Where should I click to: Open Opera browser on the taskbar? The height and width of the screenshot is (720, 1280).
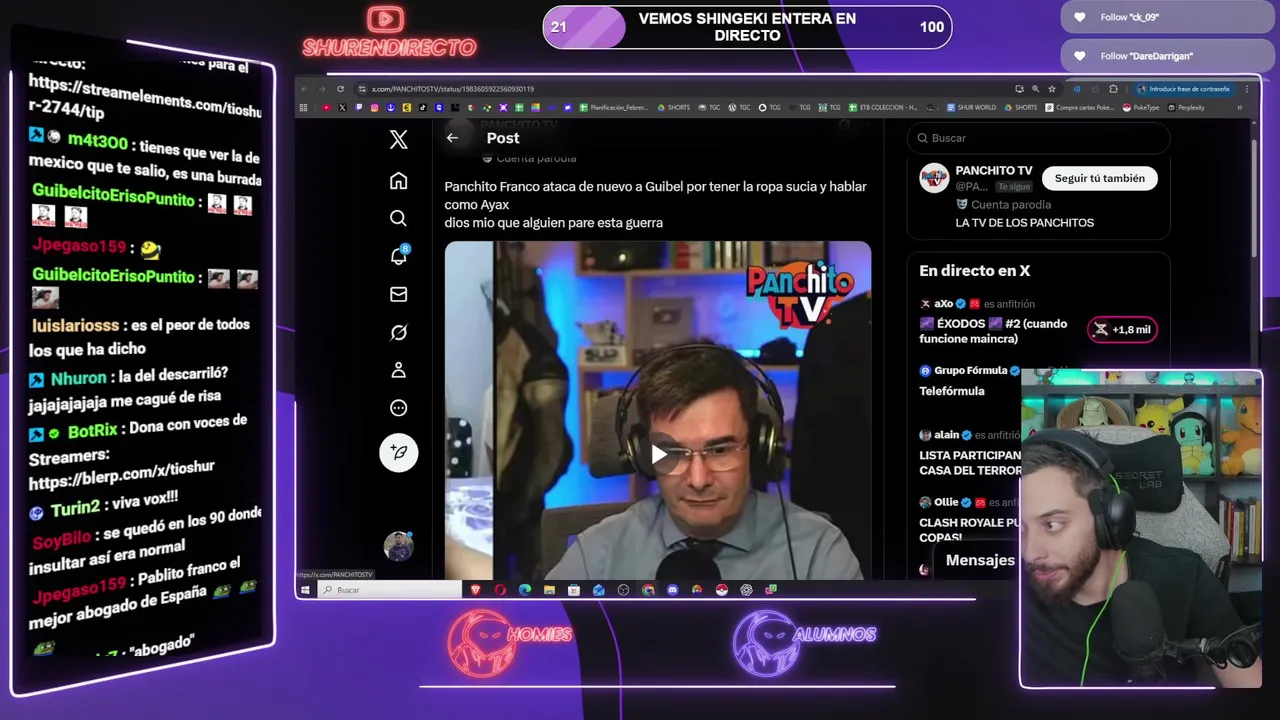coord(500,590)
